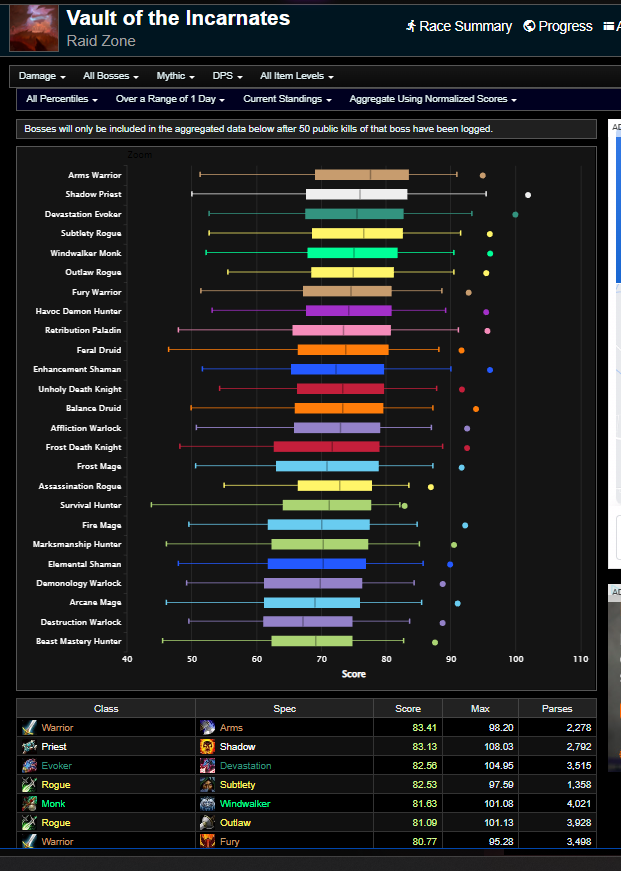Click the Shadow spec icon

[x=207, y=747]
